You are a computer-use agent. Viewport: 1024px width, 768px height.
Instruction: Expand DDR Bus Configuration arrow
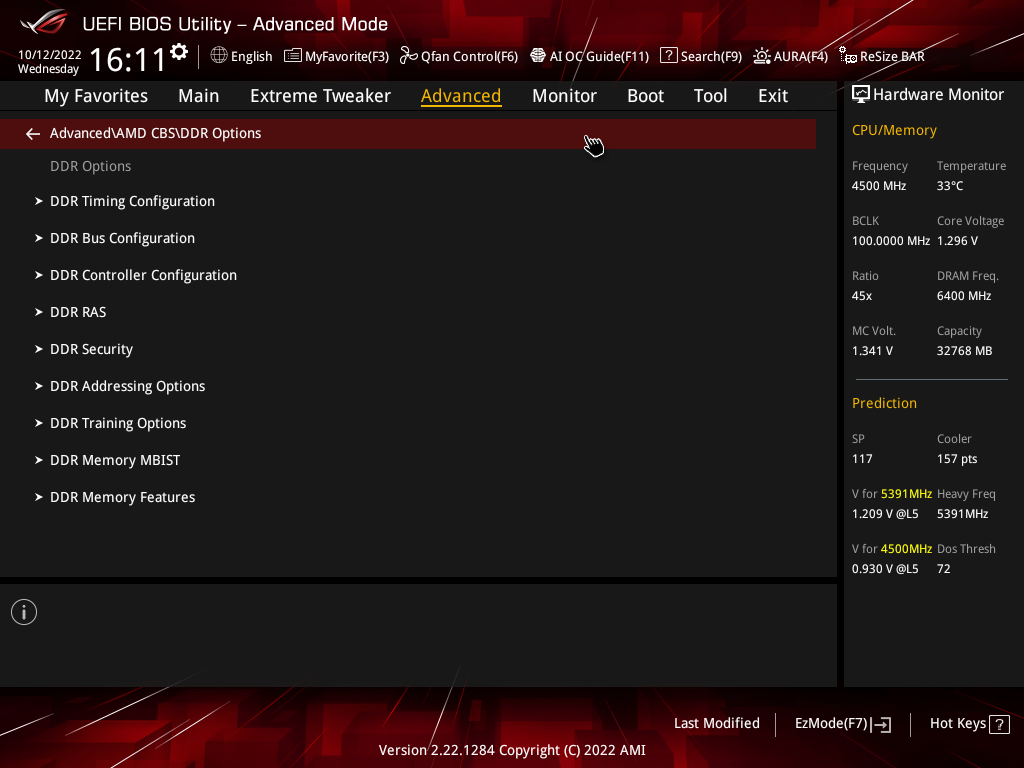pos(39,238)
